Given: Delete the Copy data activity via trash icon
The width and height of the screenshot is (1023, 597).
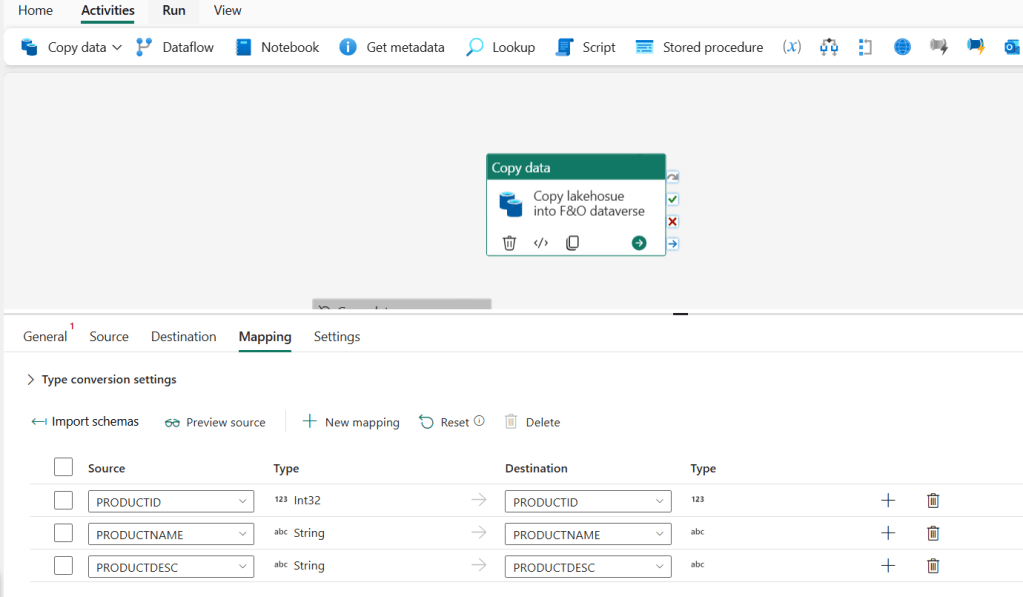Looking at the screenshot, I should click(509, 243).
